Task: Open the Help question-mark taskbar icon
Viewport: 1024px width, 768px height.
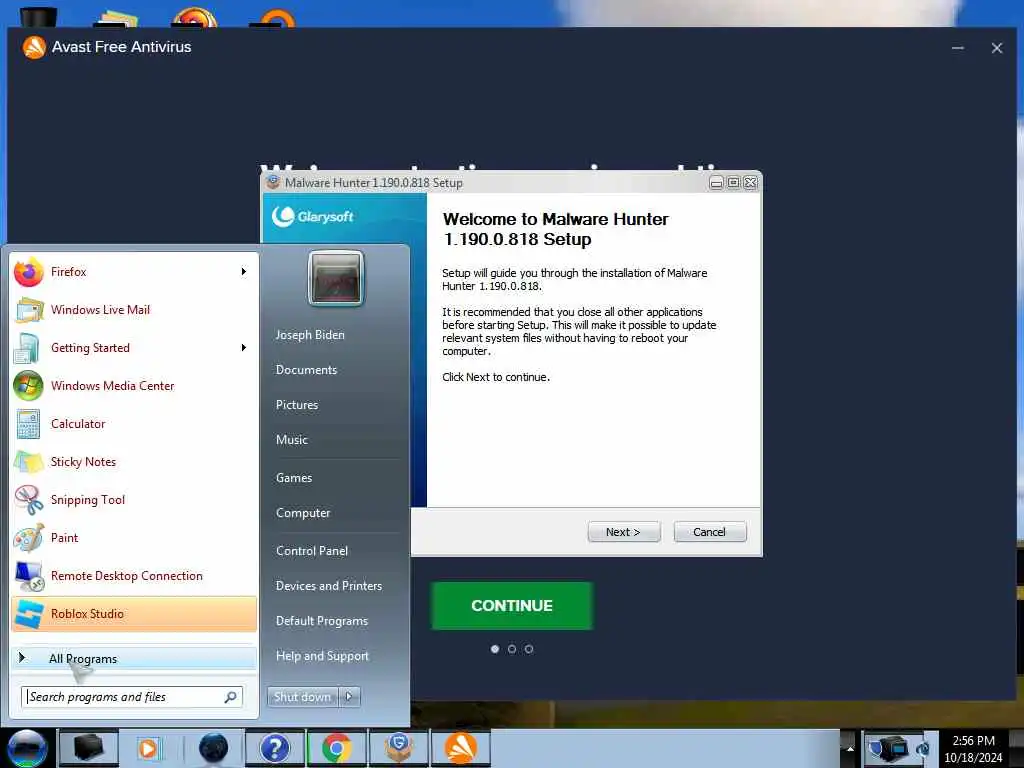Action: tap(274, 748)
